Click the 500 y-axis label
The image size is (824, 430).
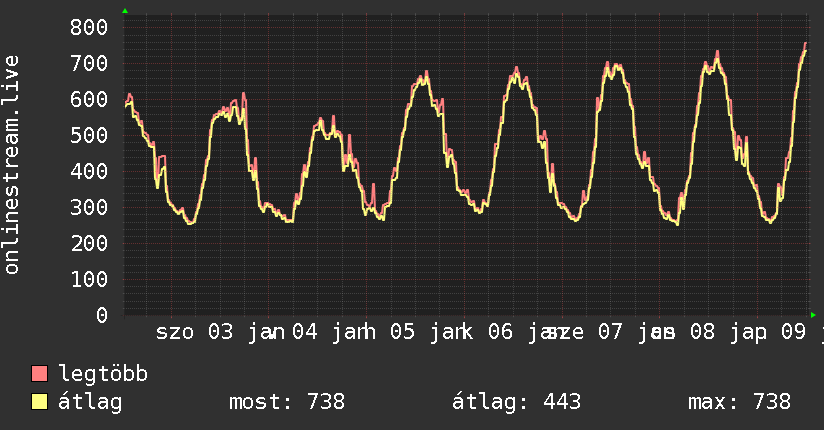(88, 136)
